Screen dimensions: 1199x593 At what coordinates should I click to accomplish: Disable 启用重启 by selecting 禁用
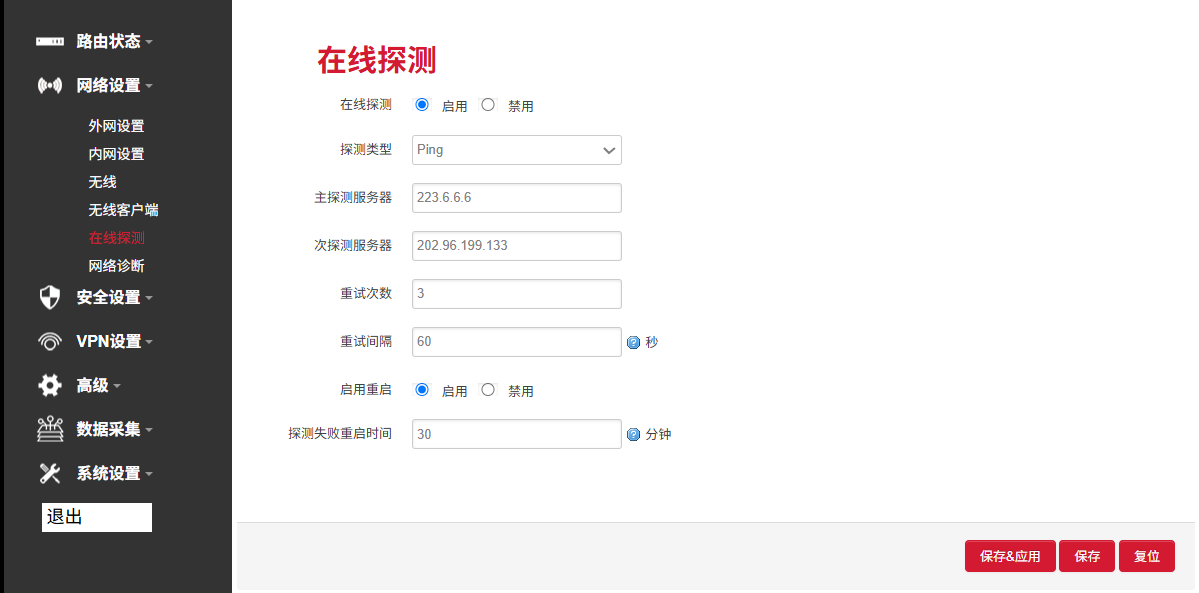coord(487,389)
